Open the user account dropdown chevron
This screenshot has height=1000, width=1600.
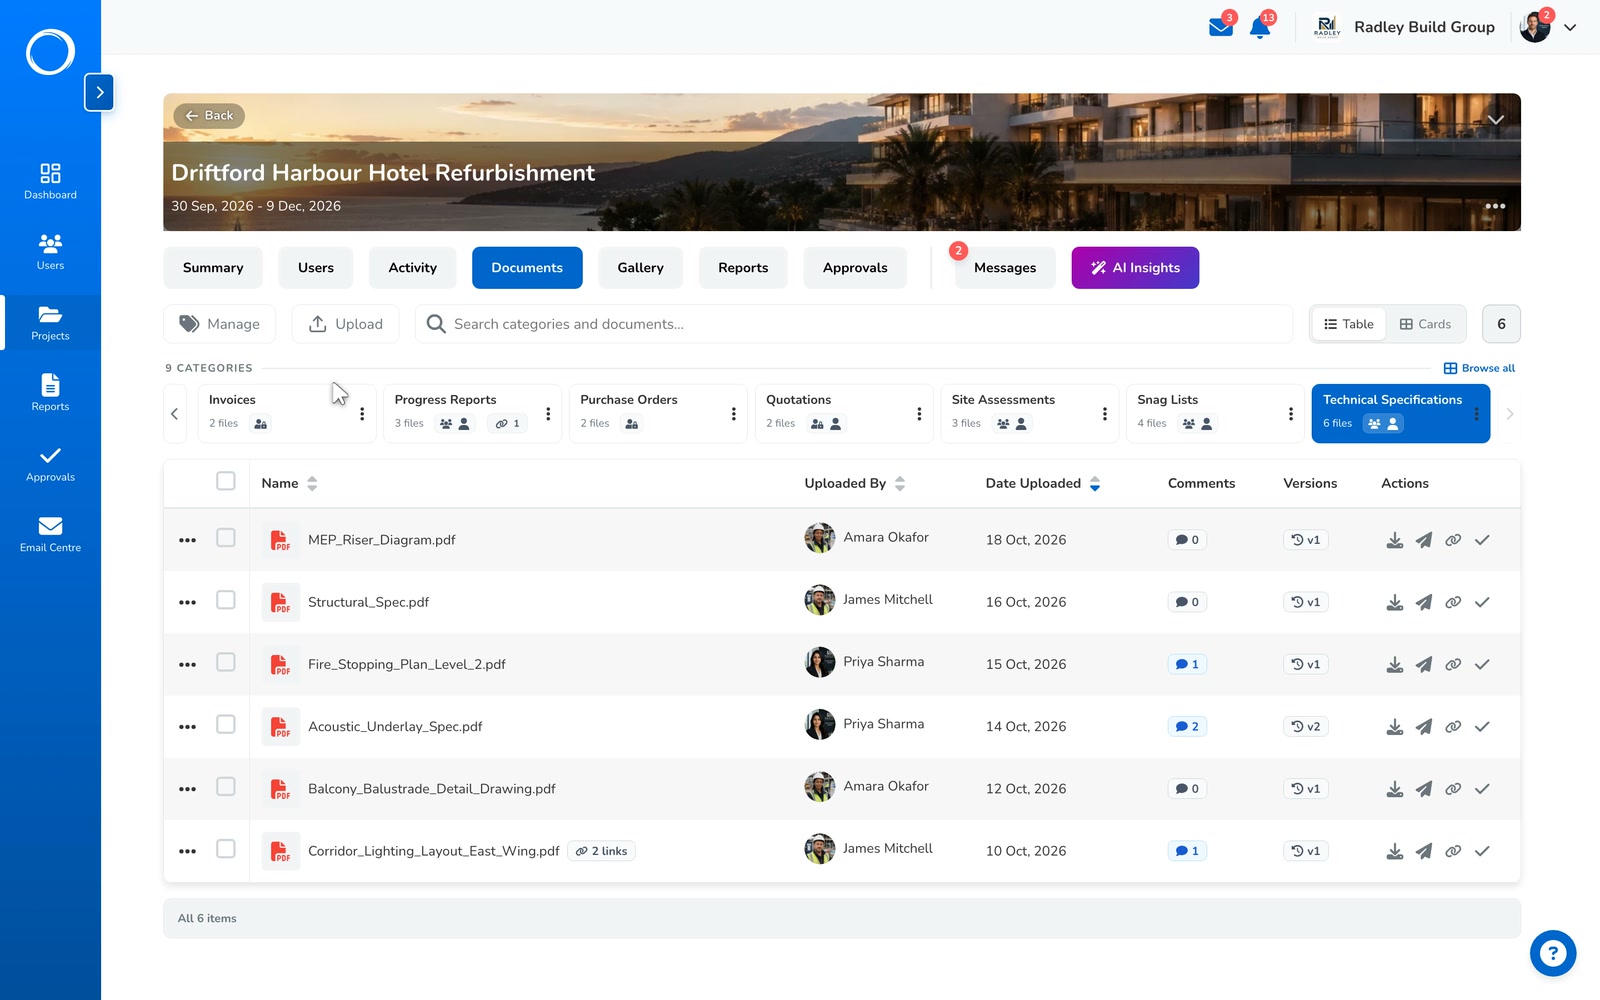[1570, 28]
